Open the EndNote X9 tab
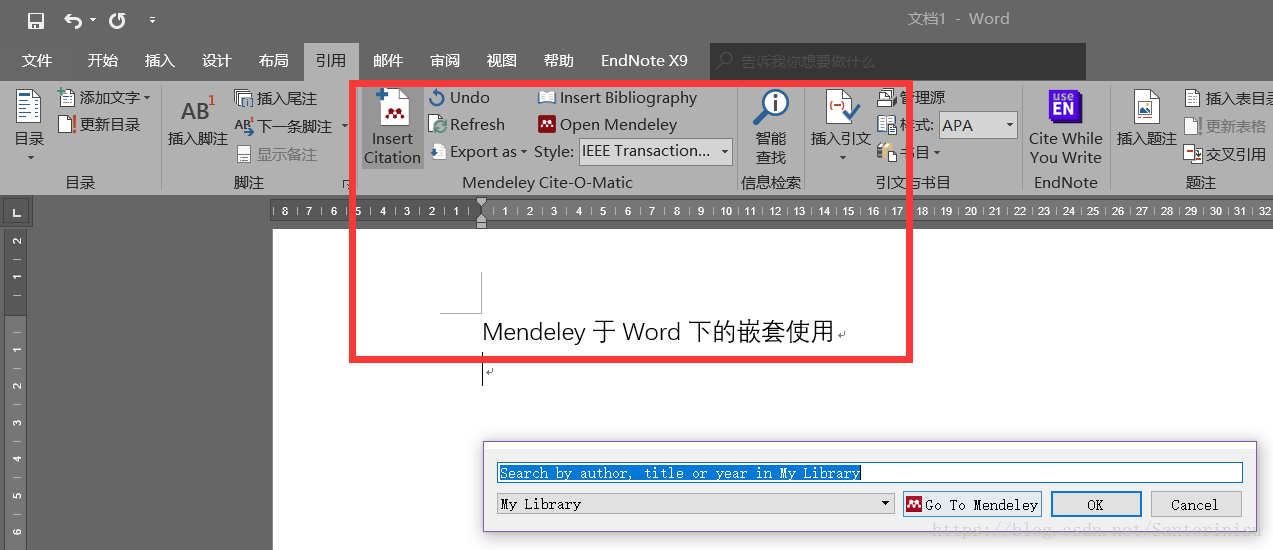Viewport: 1273px width, 550px height. [x=644, y=61]
